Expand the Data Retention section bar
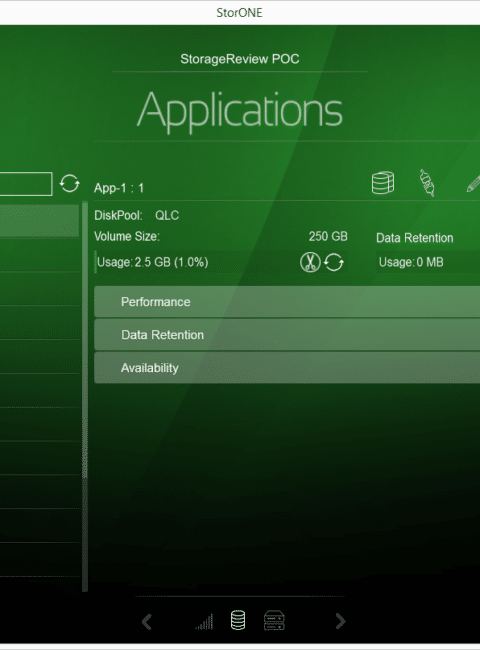This screenshot has height=650, width=480. [287, 335]
